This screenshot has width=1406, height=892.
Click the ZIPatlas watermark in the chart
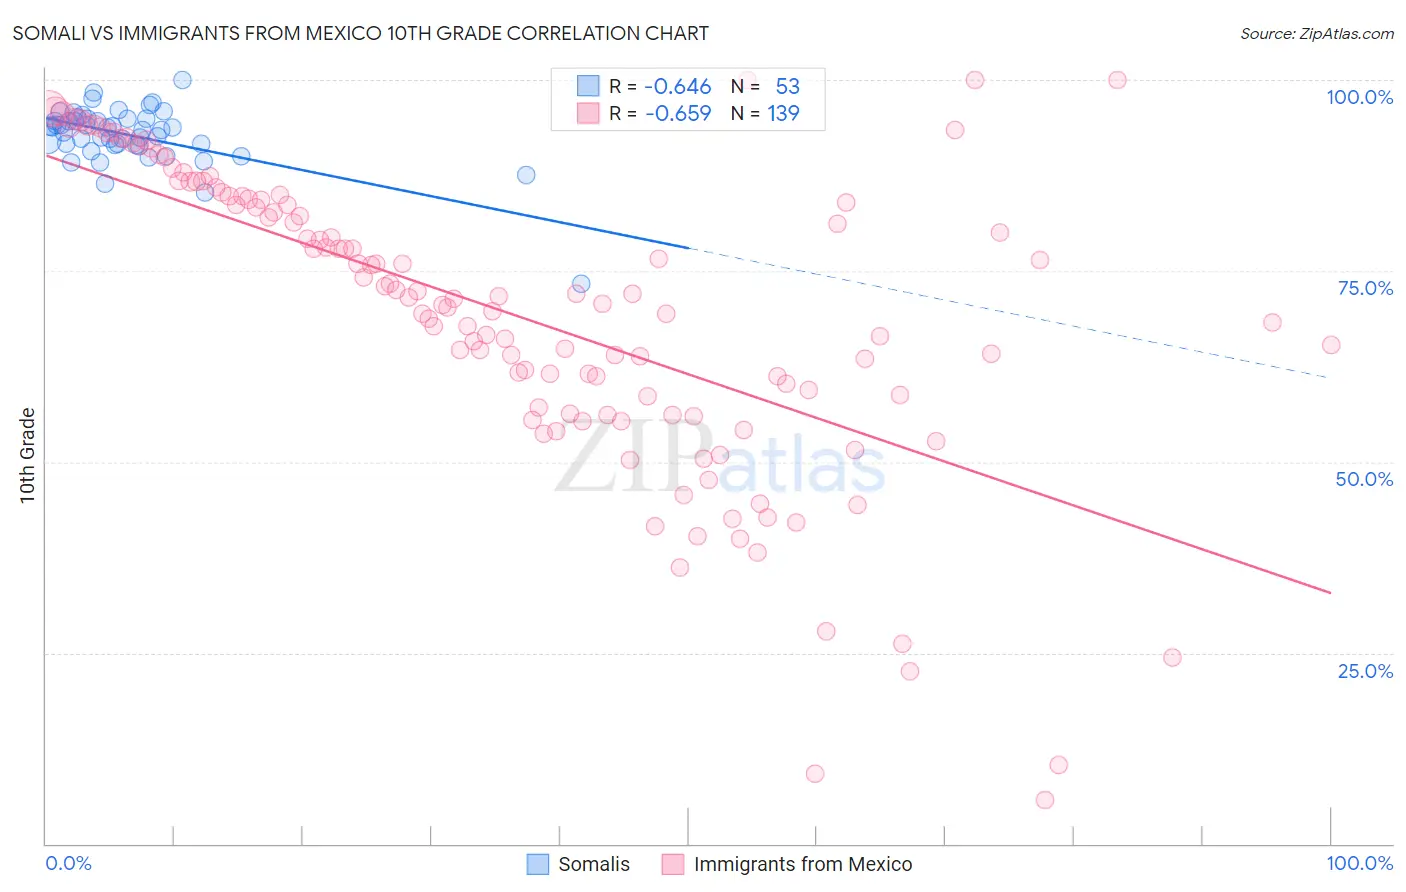[x=720, y=458]
